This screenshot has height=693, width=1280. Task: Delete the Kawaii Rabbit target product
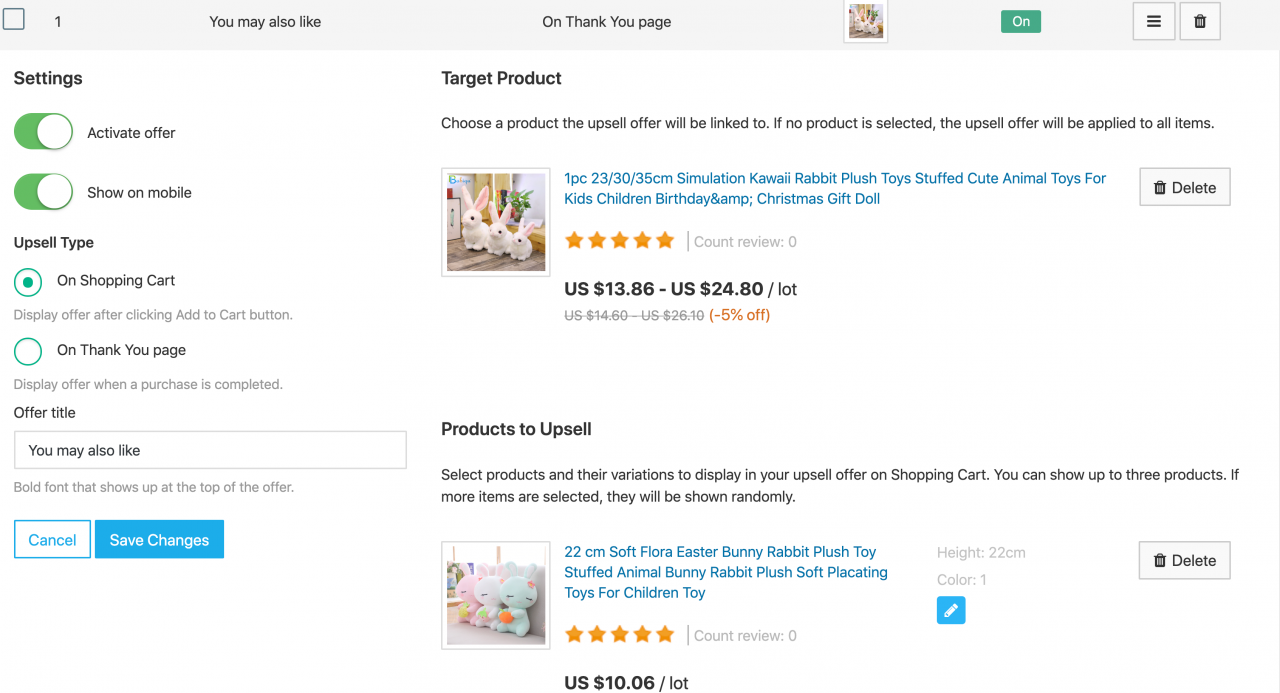point(1184,187)
